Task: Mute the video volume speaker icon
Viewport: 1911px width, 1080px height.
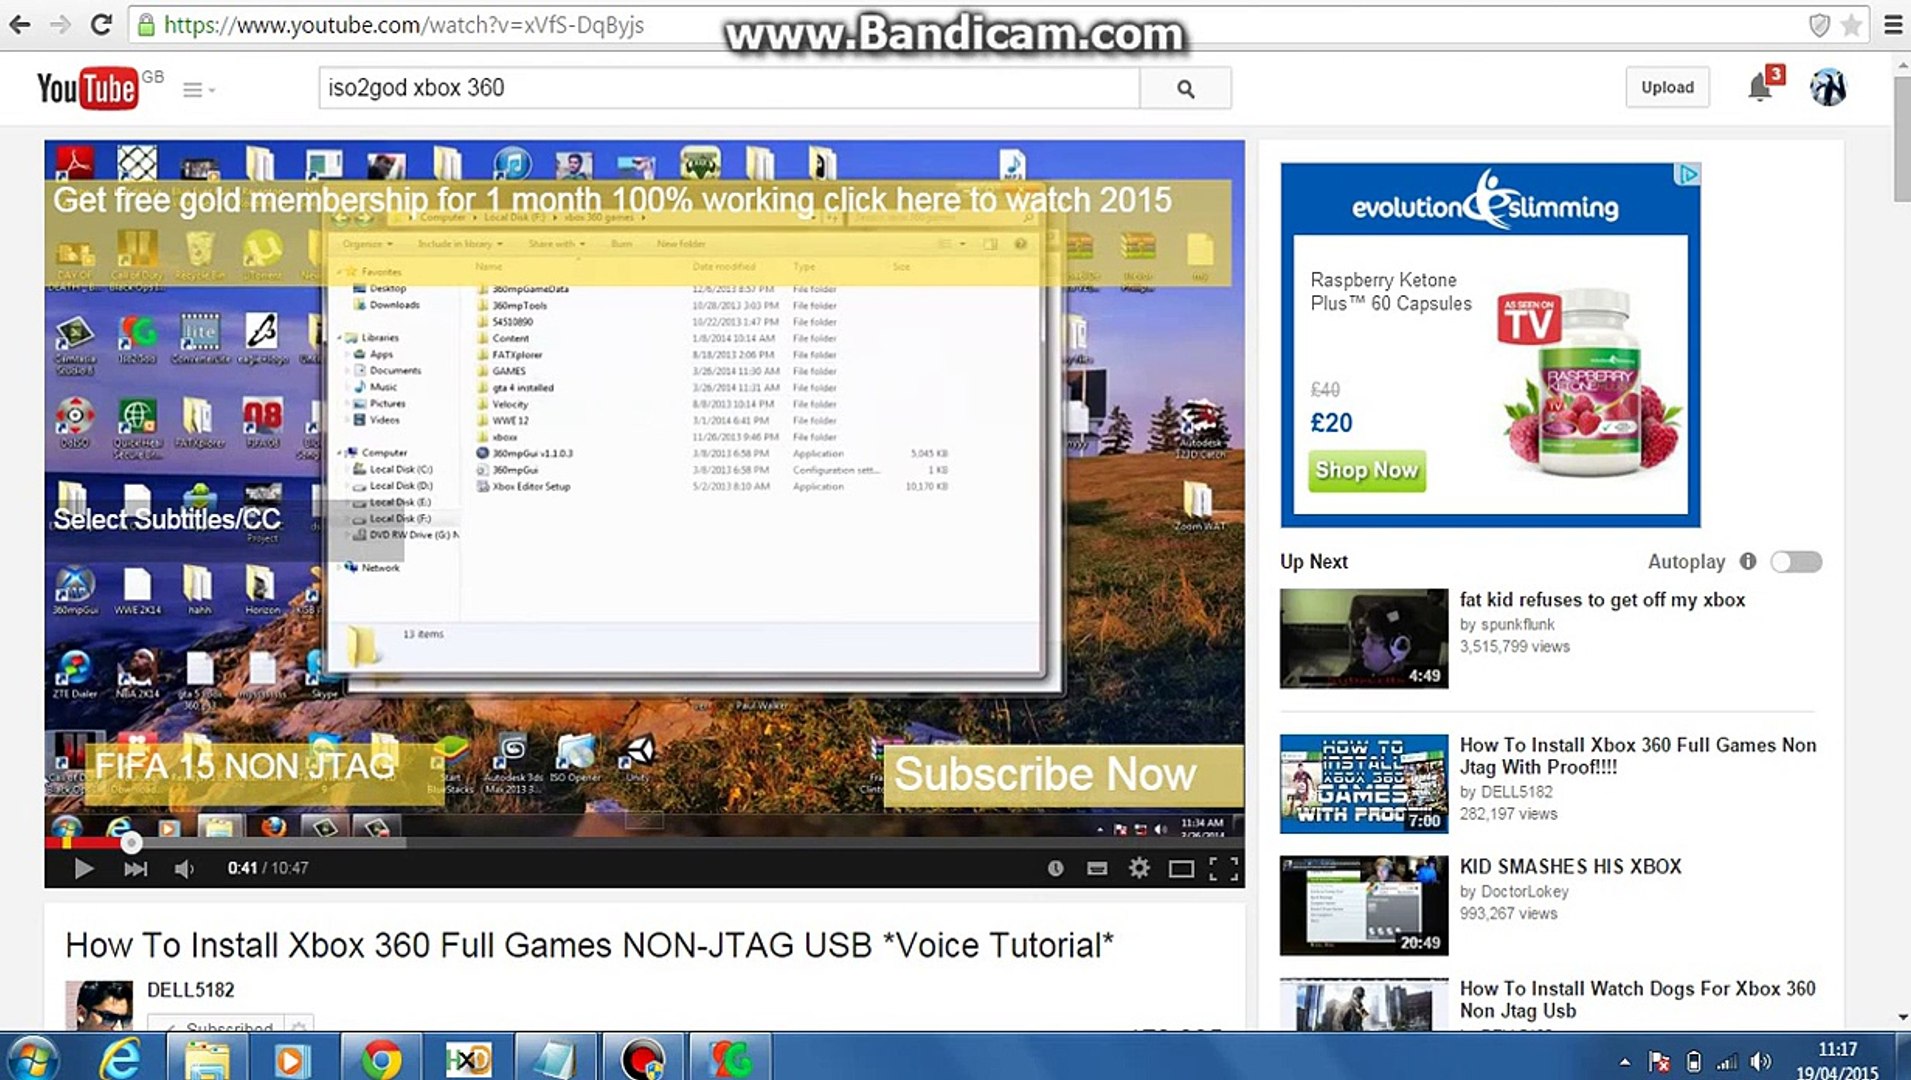Action: coord(184,868)
